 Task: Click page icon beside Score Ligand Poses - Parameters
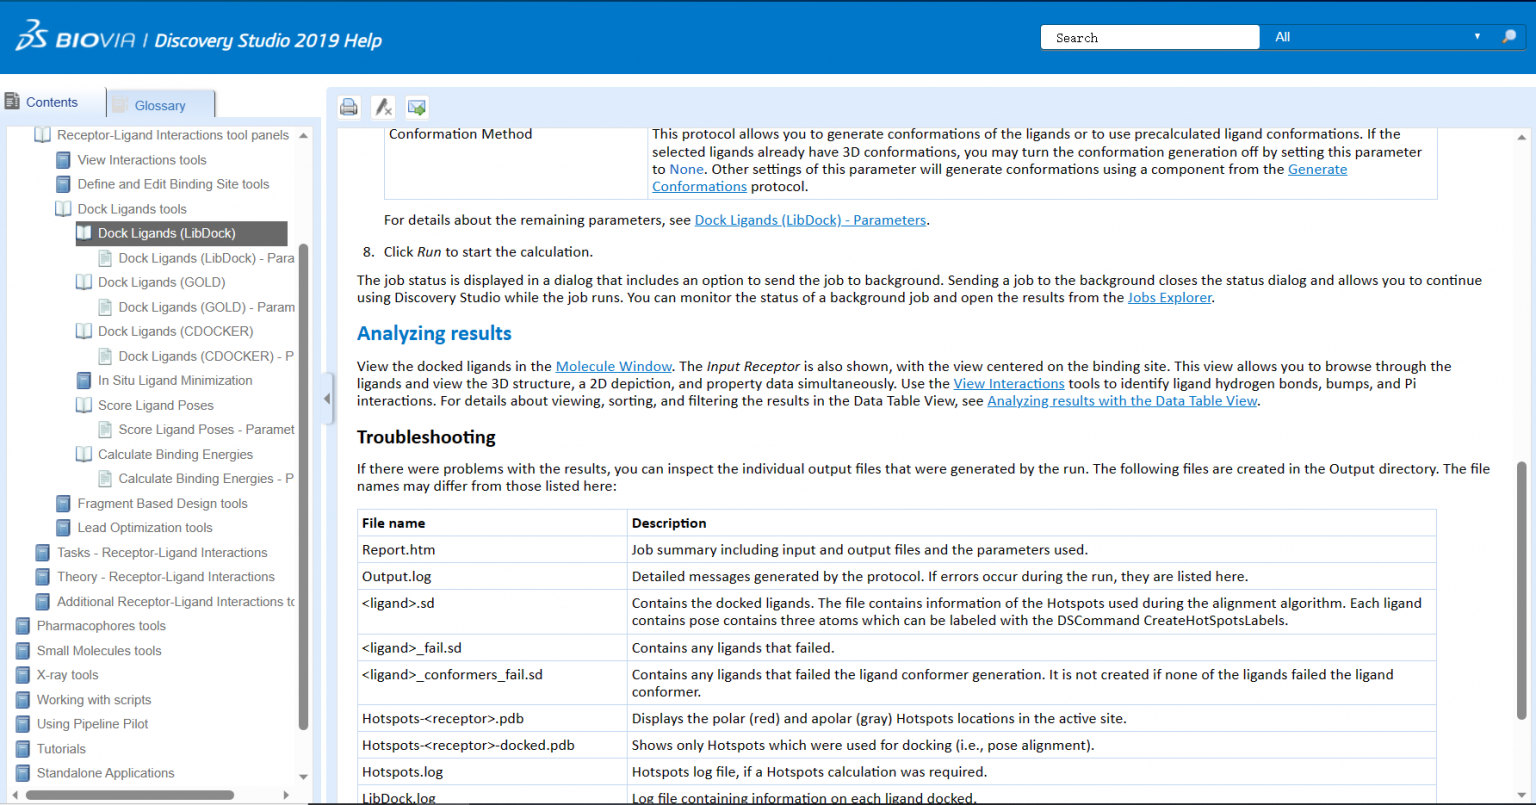coord(105,430)
